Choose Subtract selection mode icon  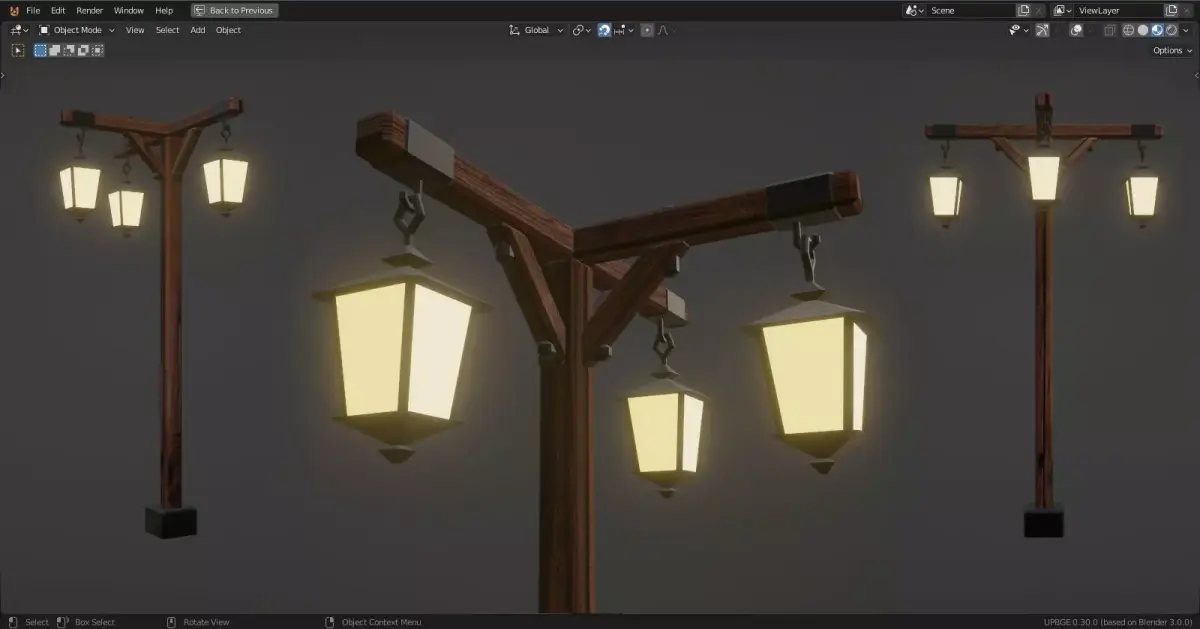pos(69,50)
